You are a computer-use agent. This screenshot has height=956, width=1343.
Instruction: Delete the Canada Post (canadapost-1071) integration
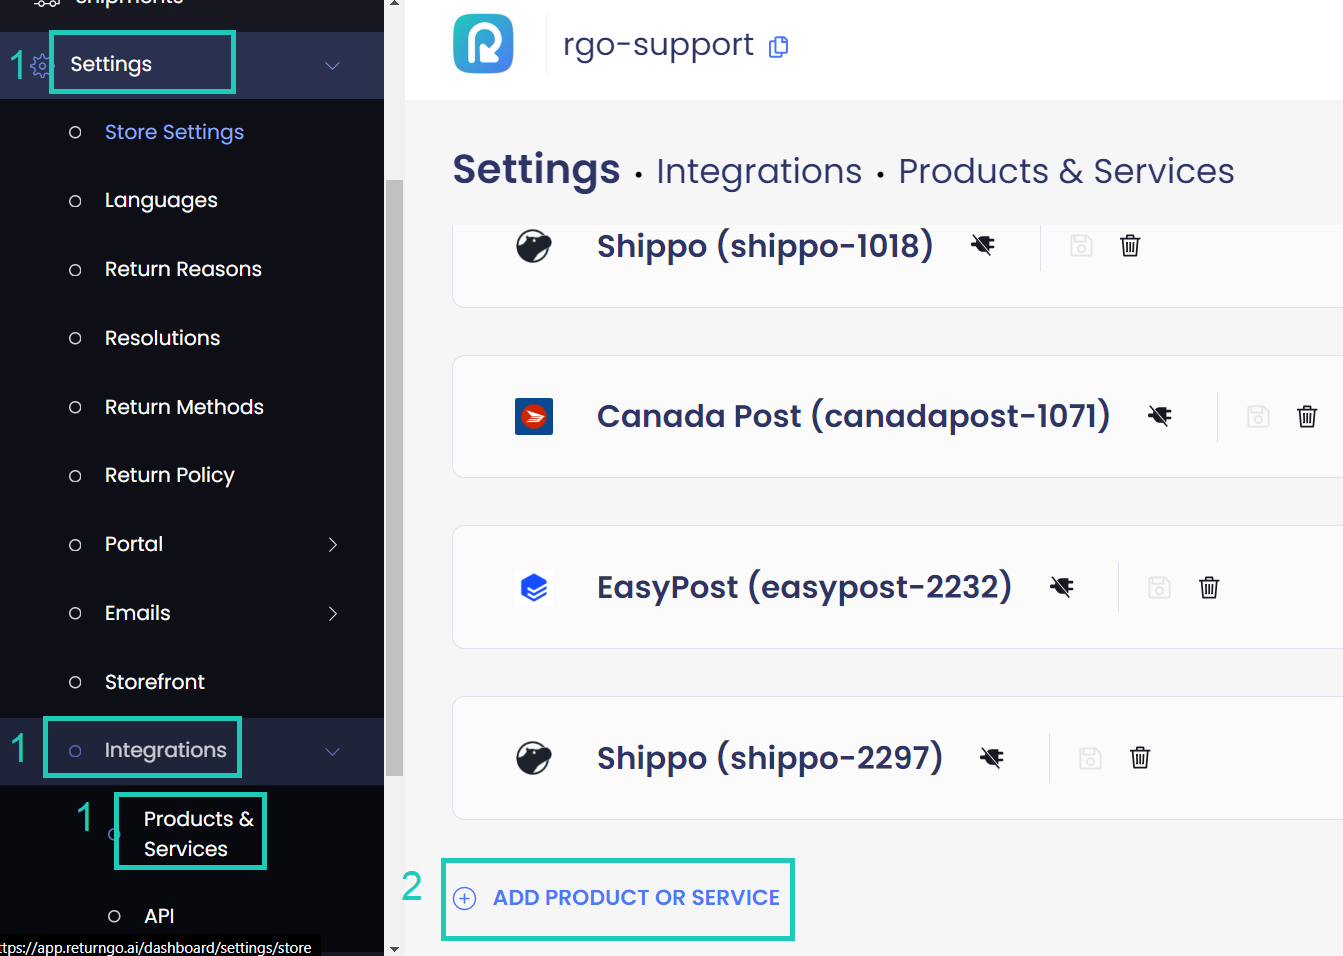1307,416
